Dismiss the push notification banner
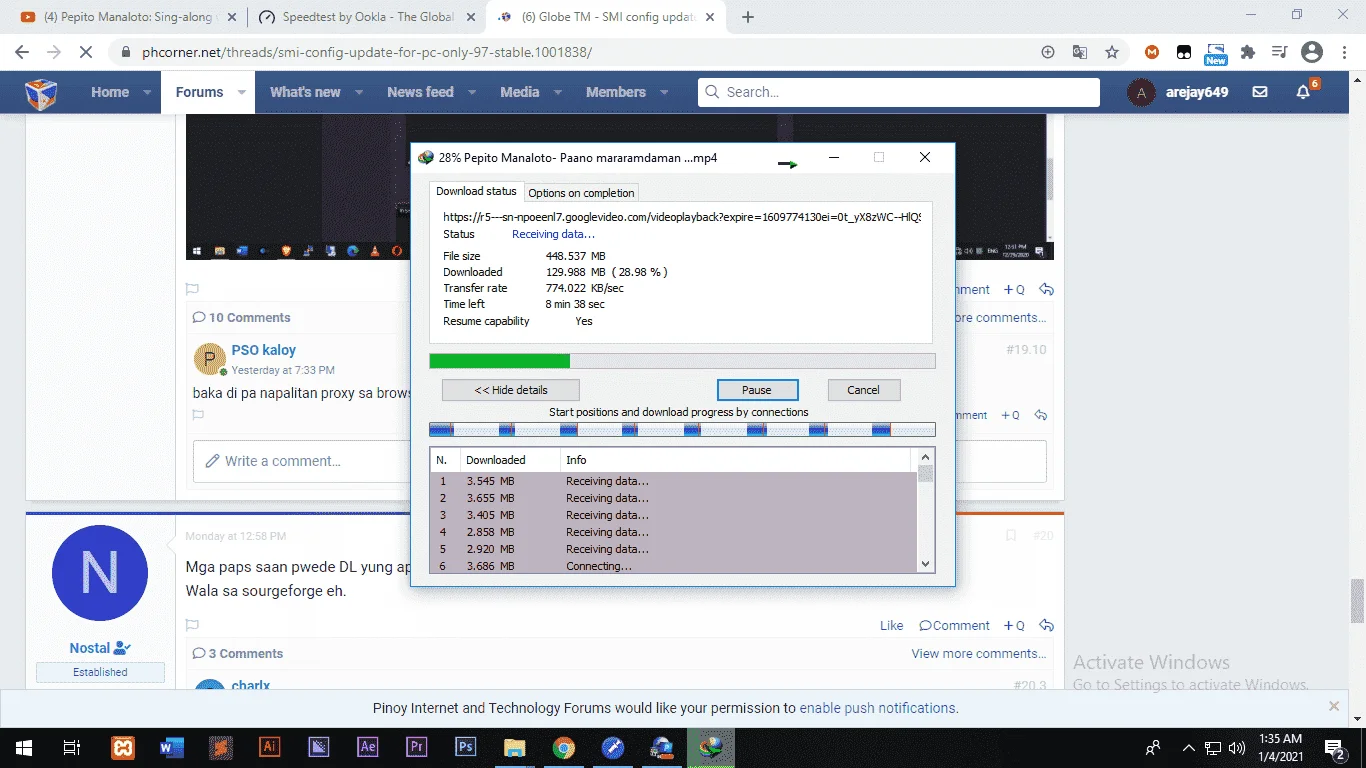 [x=1333, y=706]
